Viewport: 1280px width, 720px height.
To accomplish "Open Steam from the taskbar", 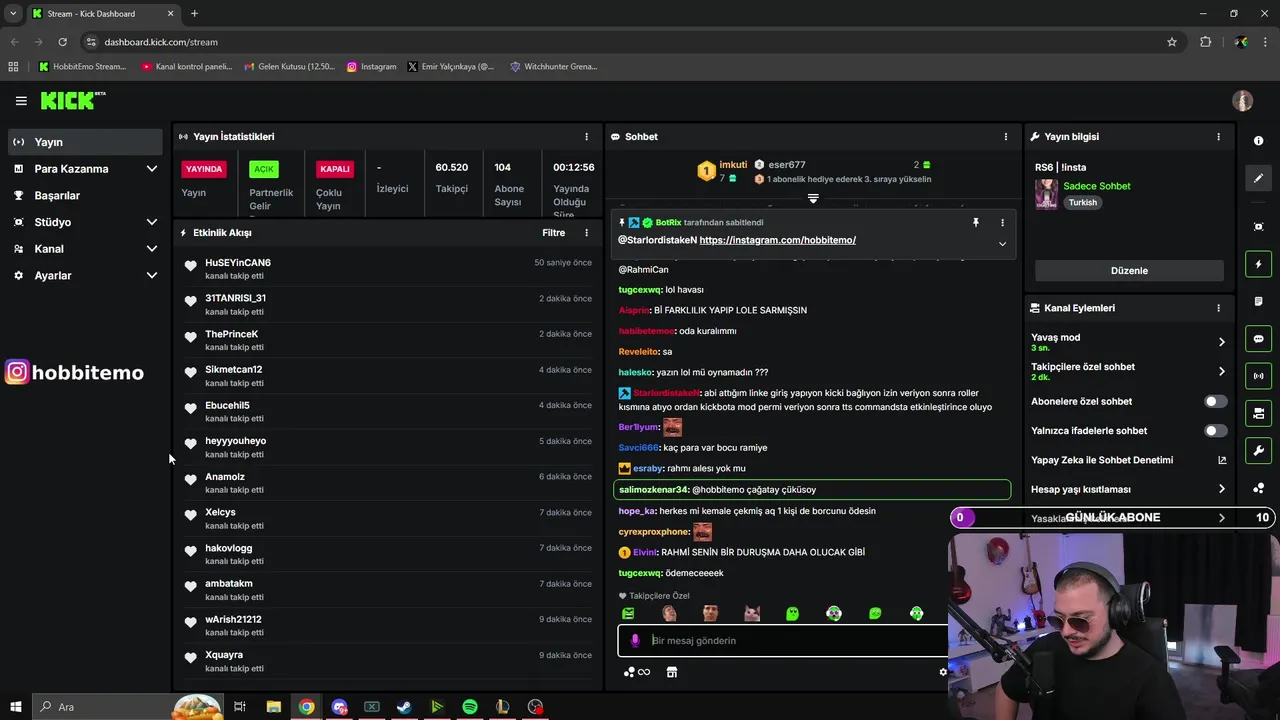I will coord(404,707).
